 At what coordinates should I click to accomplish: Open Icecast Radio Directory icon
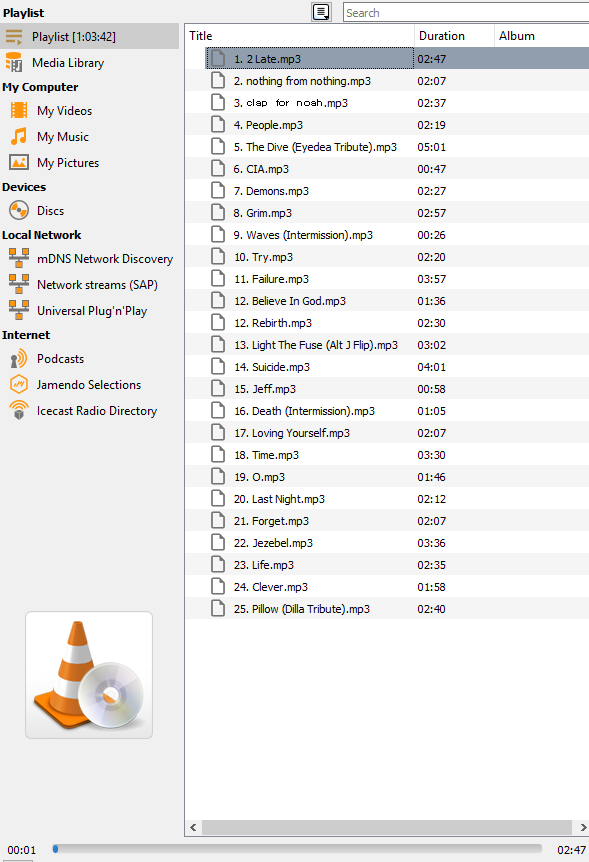click(x=19, y=410)
